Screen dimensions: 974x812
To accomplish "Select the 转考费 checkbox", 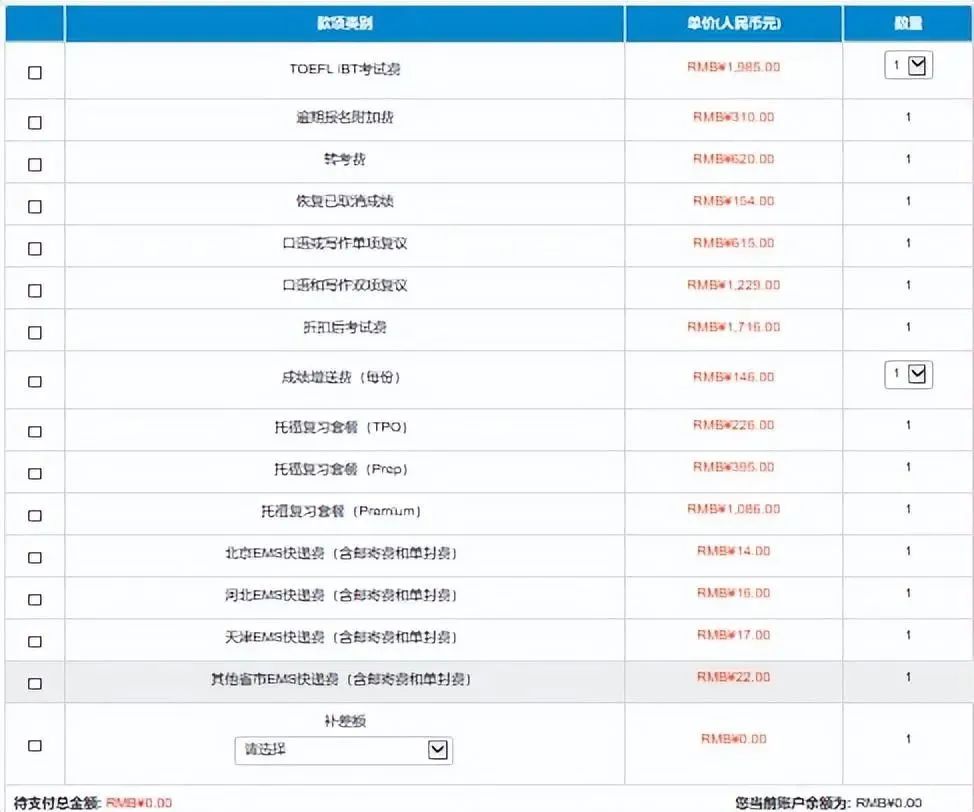I will tap(35, 165).
